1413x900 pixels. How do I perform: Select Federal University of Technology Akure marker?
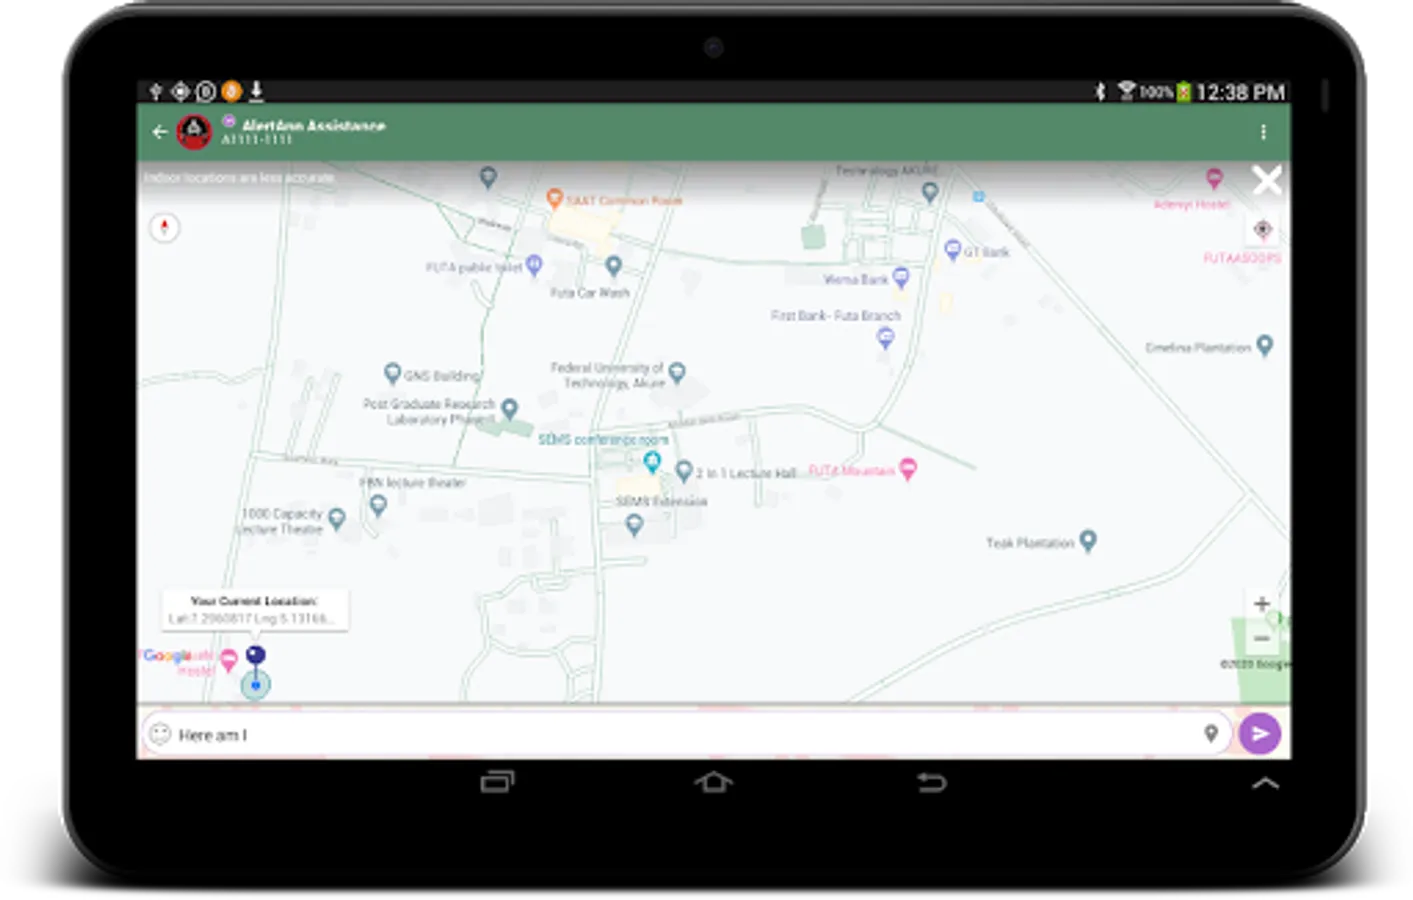[677, 373]
